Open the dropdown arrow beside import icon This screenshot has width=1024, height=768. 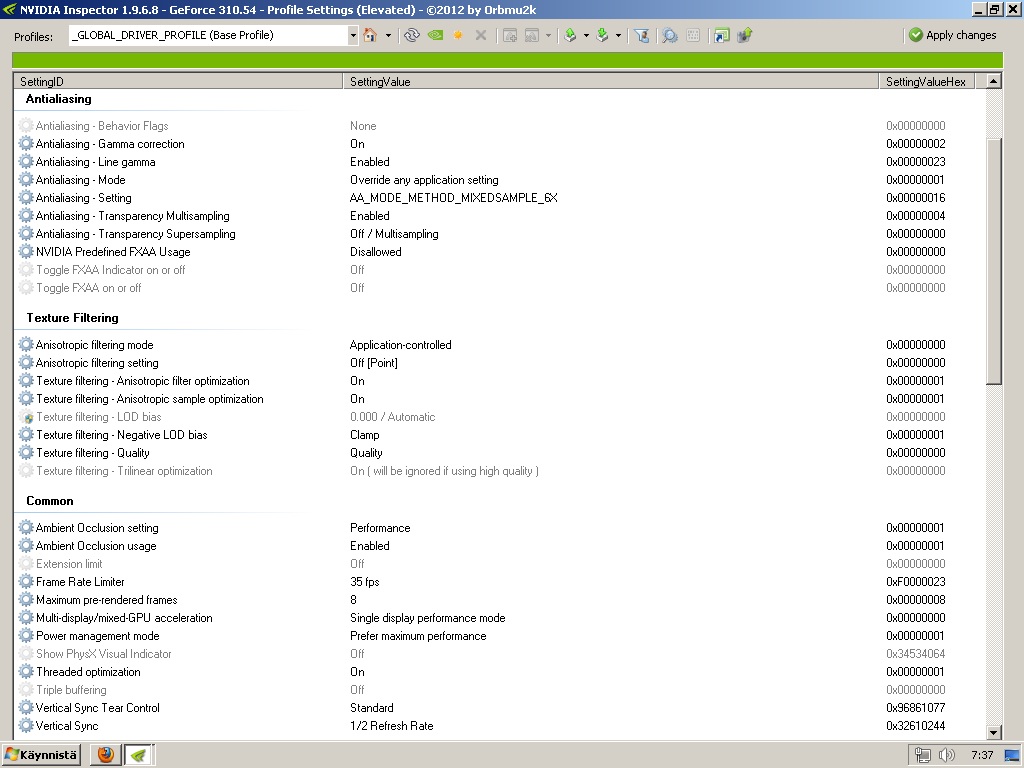click(618, 35)
